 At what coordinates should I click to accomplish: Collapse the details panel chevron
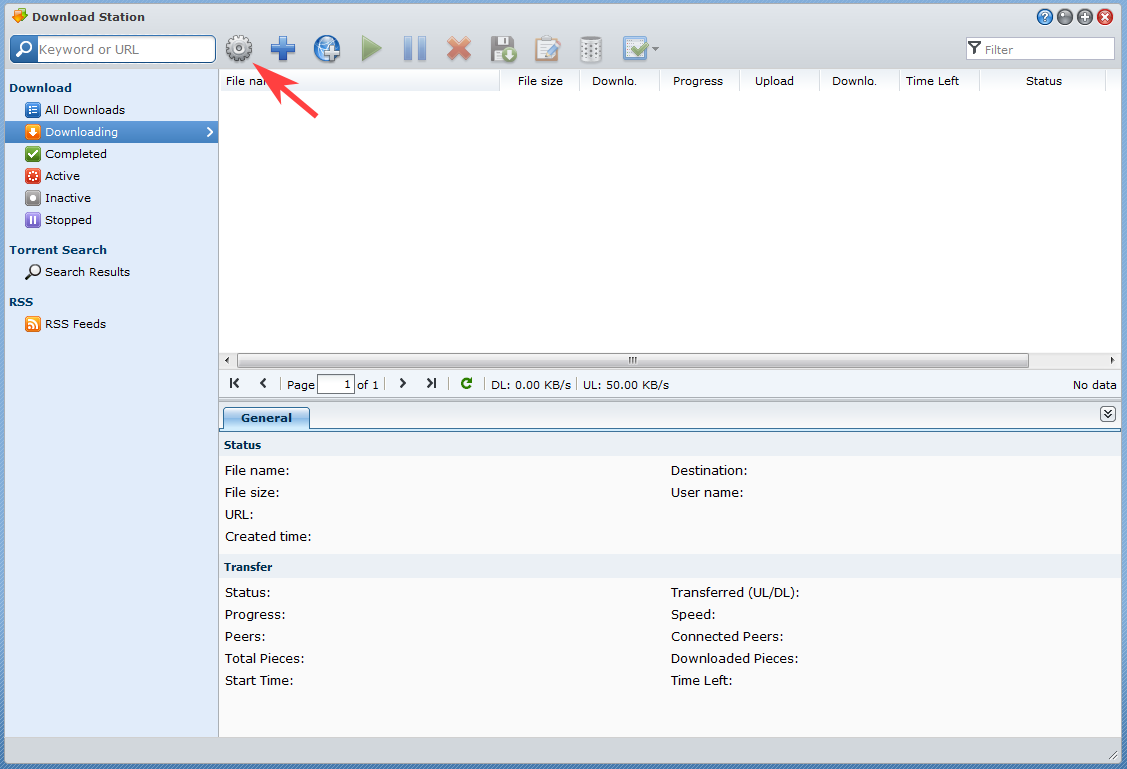point(1108,414)
